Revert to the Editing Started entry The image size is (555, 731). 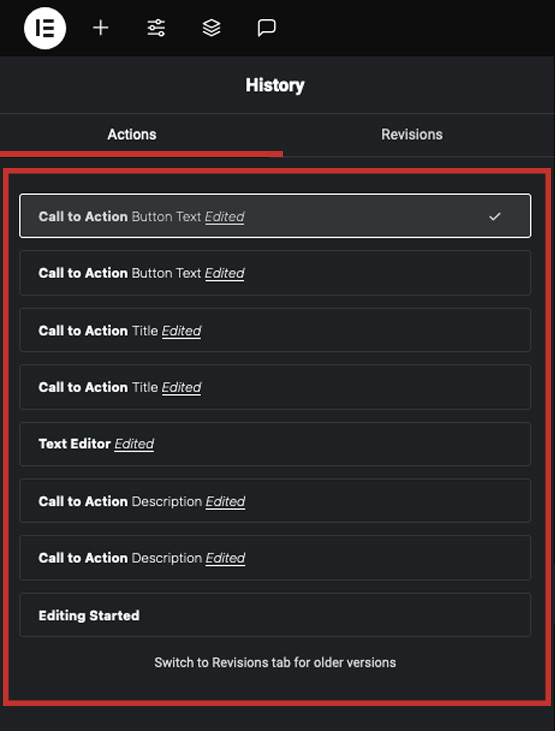point(275,615)
